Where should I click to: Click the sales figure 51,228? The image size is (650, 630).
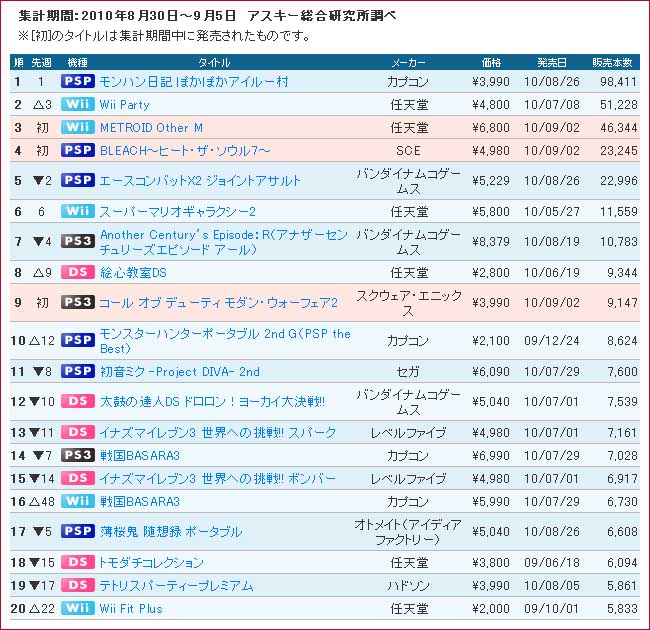tap(618, 105)
